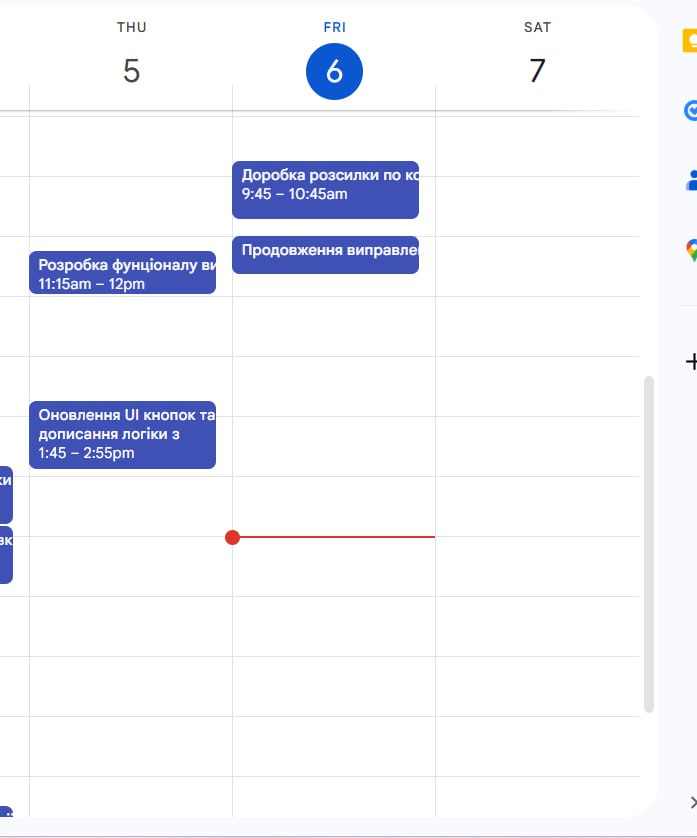Viewport: 697px width, 838px height.
Task: Open Google Keep in the side panel
Action: click(689, 42)
